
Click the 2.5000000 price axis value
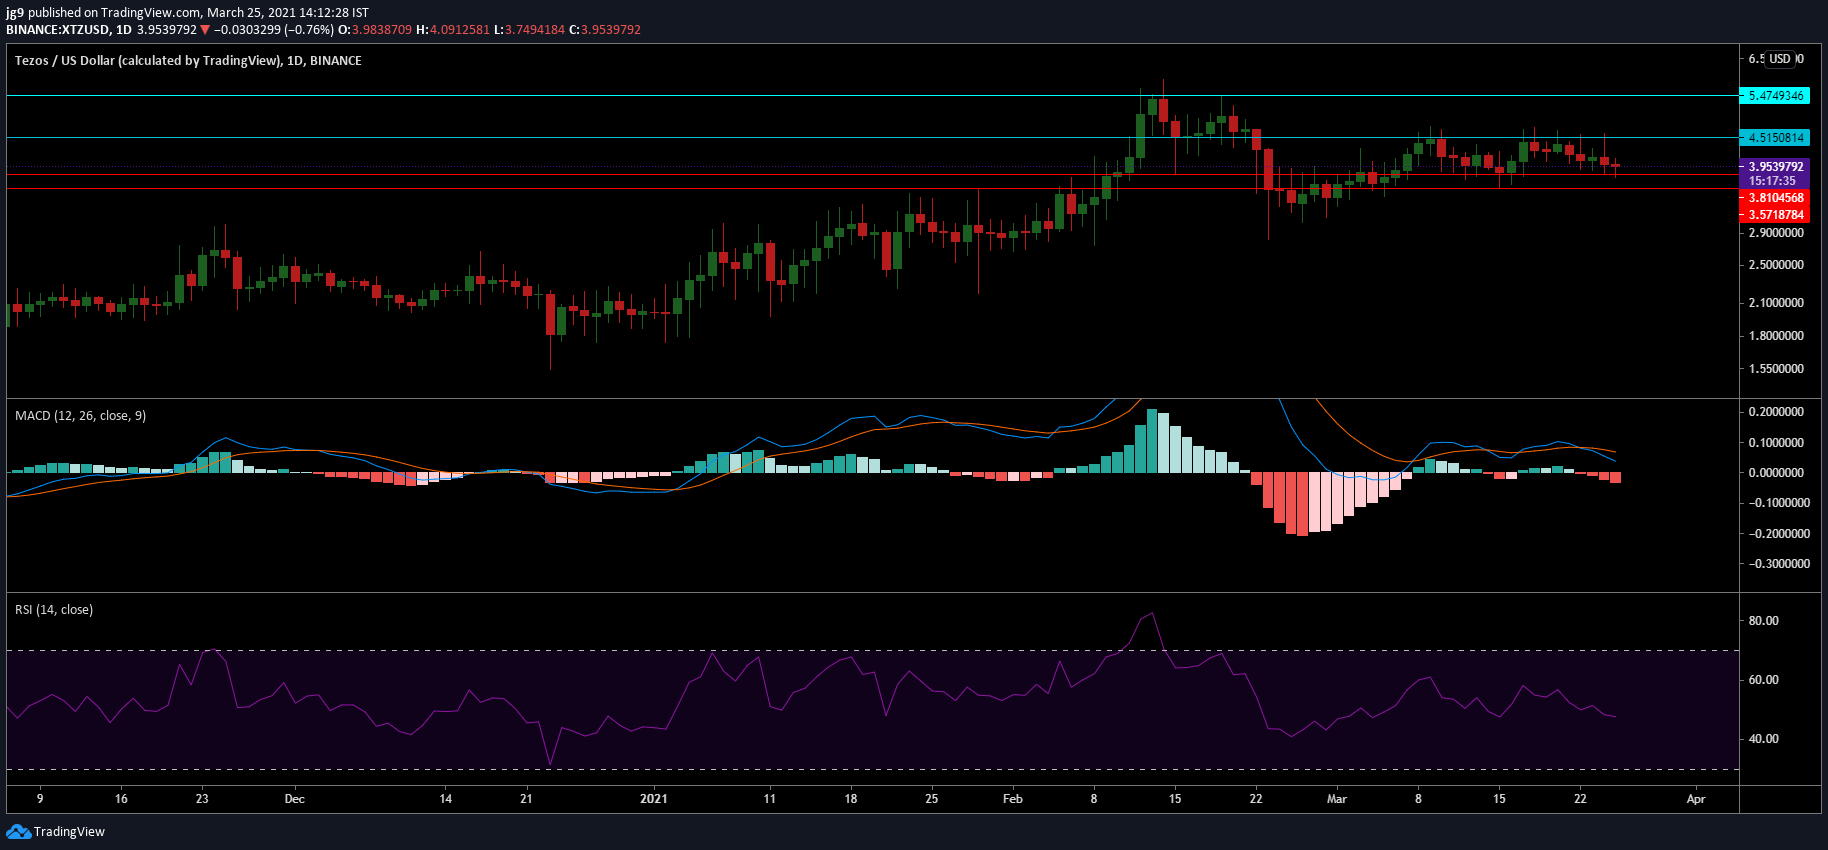tap(1776, 265)
